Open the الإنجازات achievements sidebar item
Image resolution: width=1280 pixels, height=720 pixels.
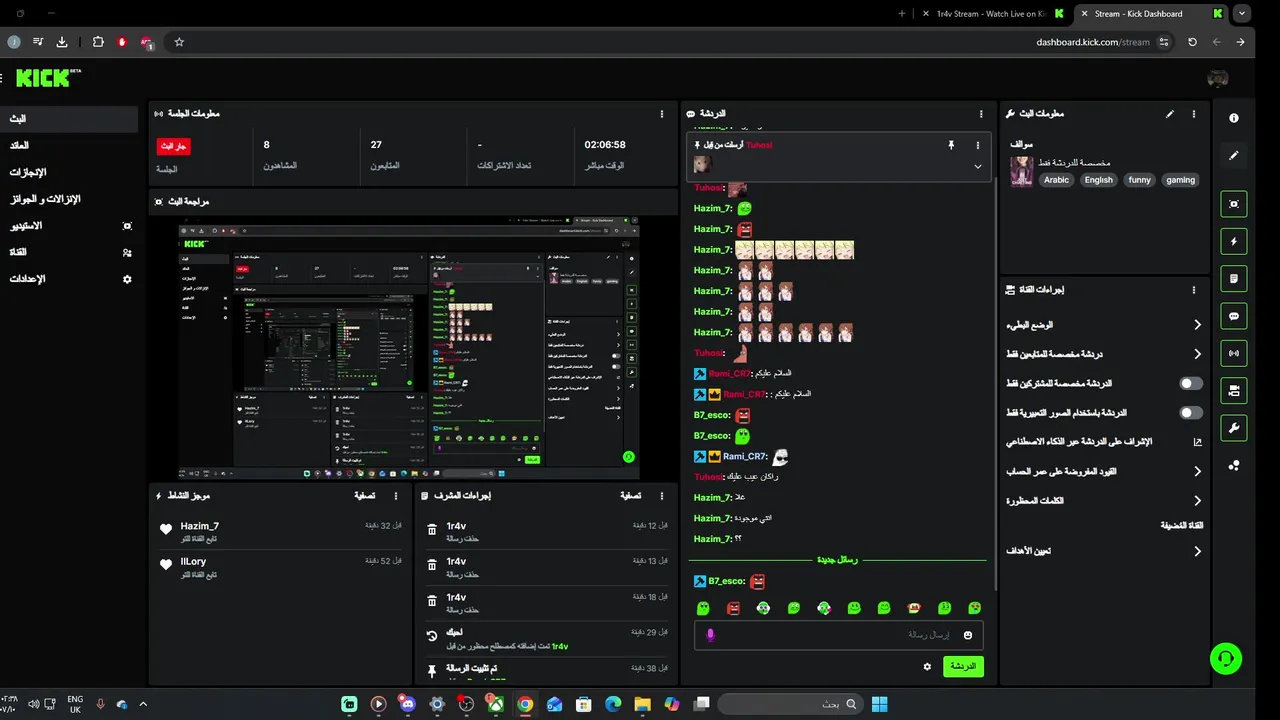(x=69, y=172)
